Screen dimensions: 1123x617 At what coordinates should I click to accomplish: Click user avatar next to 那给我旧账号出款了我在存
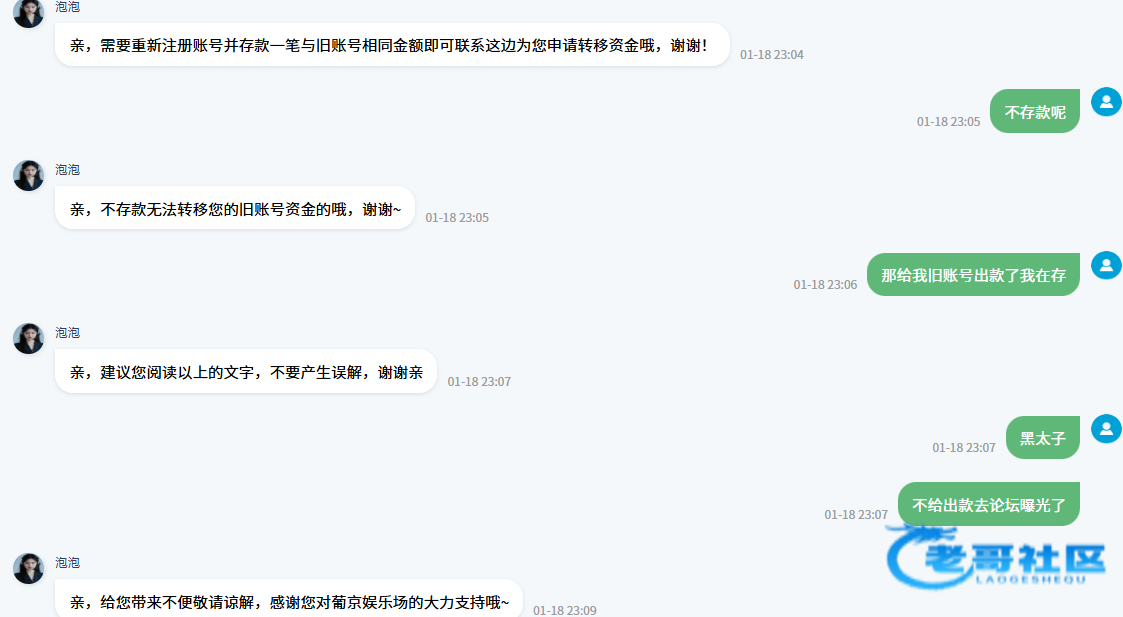1106,265
